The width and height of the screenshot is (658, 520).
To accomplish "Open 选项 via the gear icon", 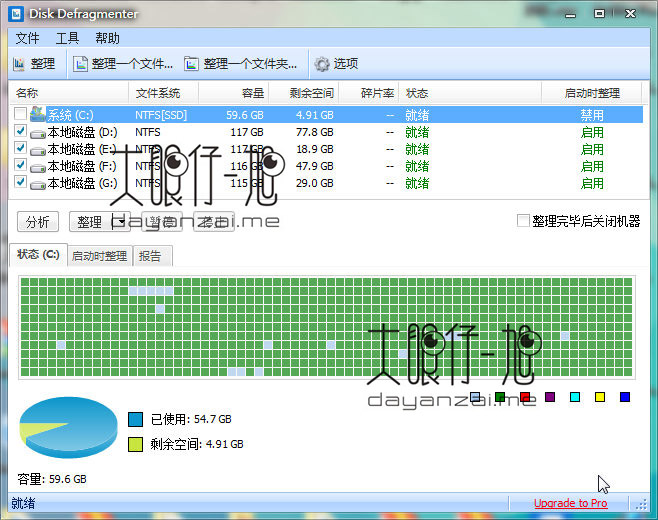I will pos(322,64).
